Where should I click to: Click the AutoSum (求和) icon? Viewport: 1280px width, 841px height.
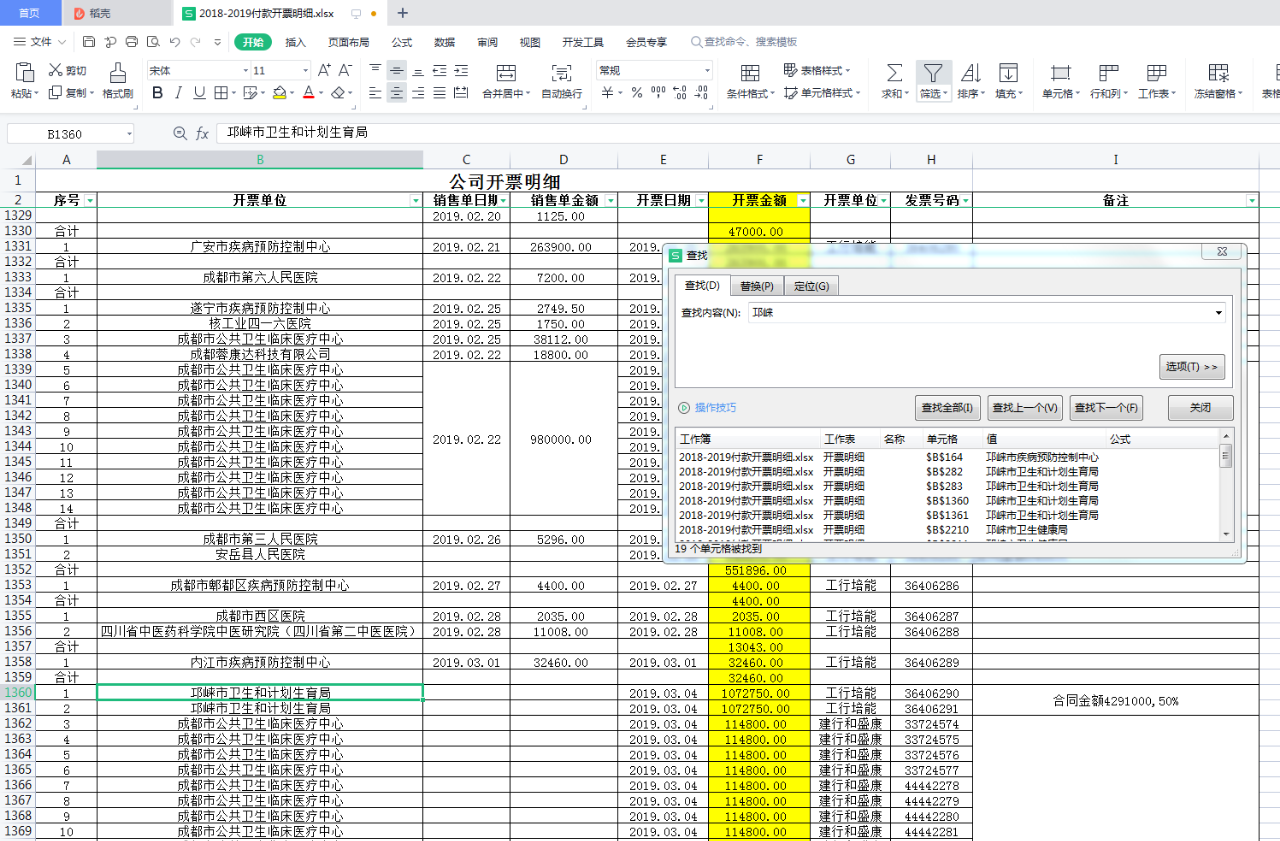pyautogui.click(x=894, y=73)
